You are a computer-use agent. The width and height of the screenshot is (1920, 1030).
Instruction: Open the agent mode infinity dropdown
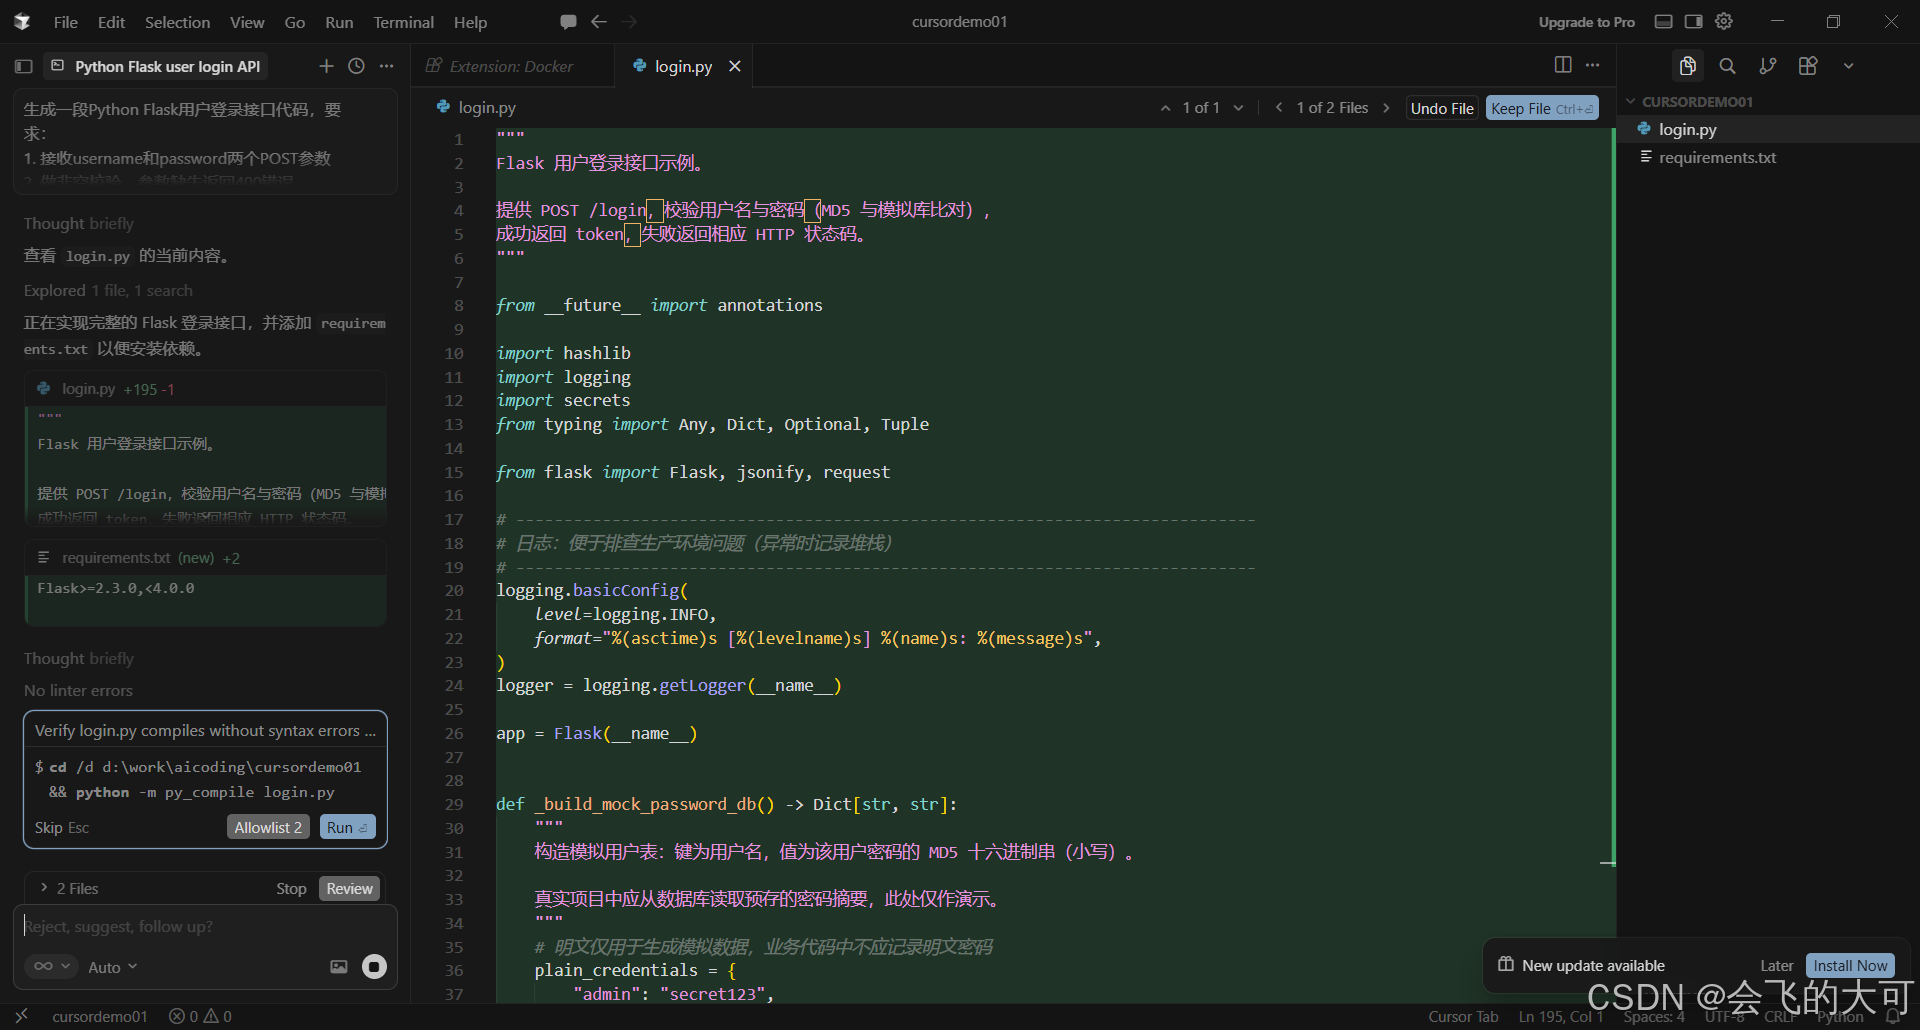pos(51,966)
